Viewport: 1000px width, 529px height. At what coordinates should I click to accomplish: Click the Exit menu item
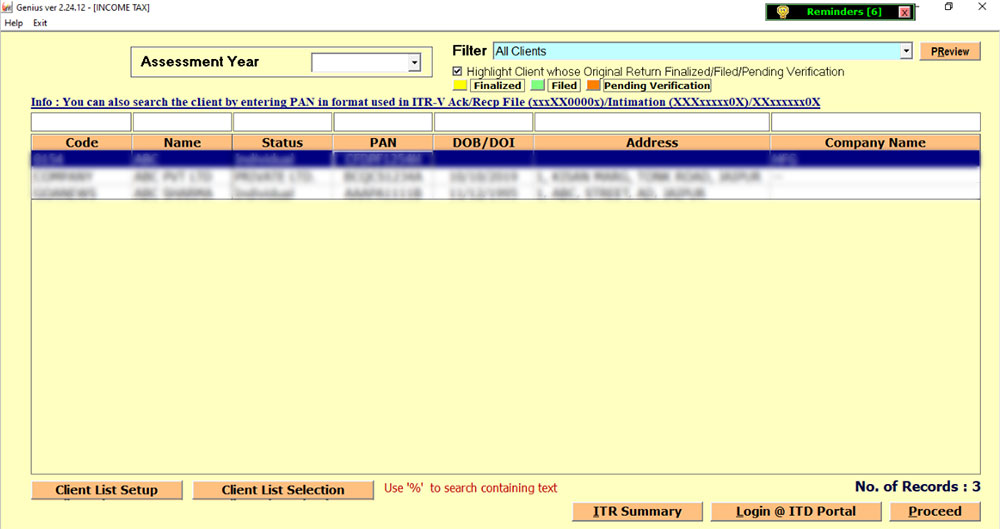point(40,23)
